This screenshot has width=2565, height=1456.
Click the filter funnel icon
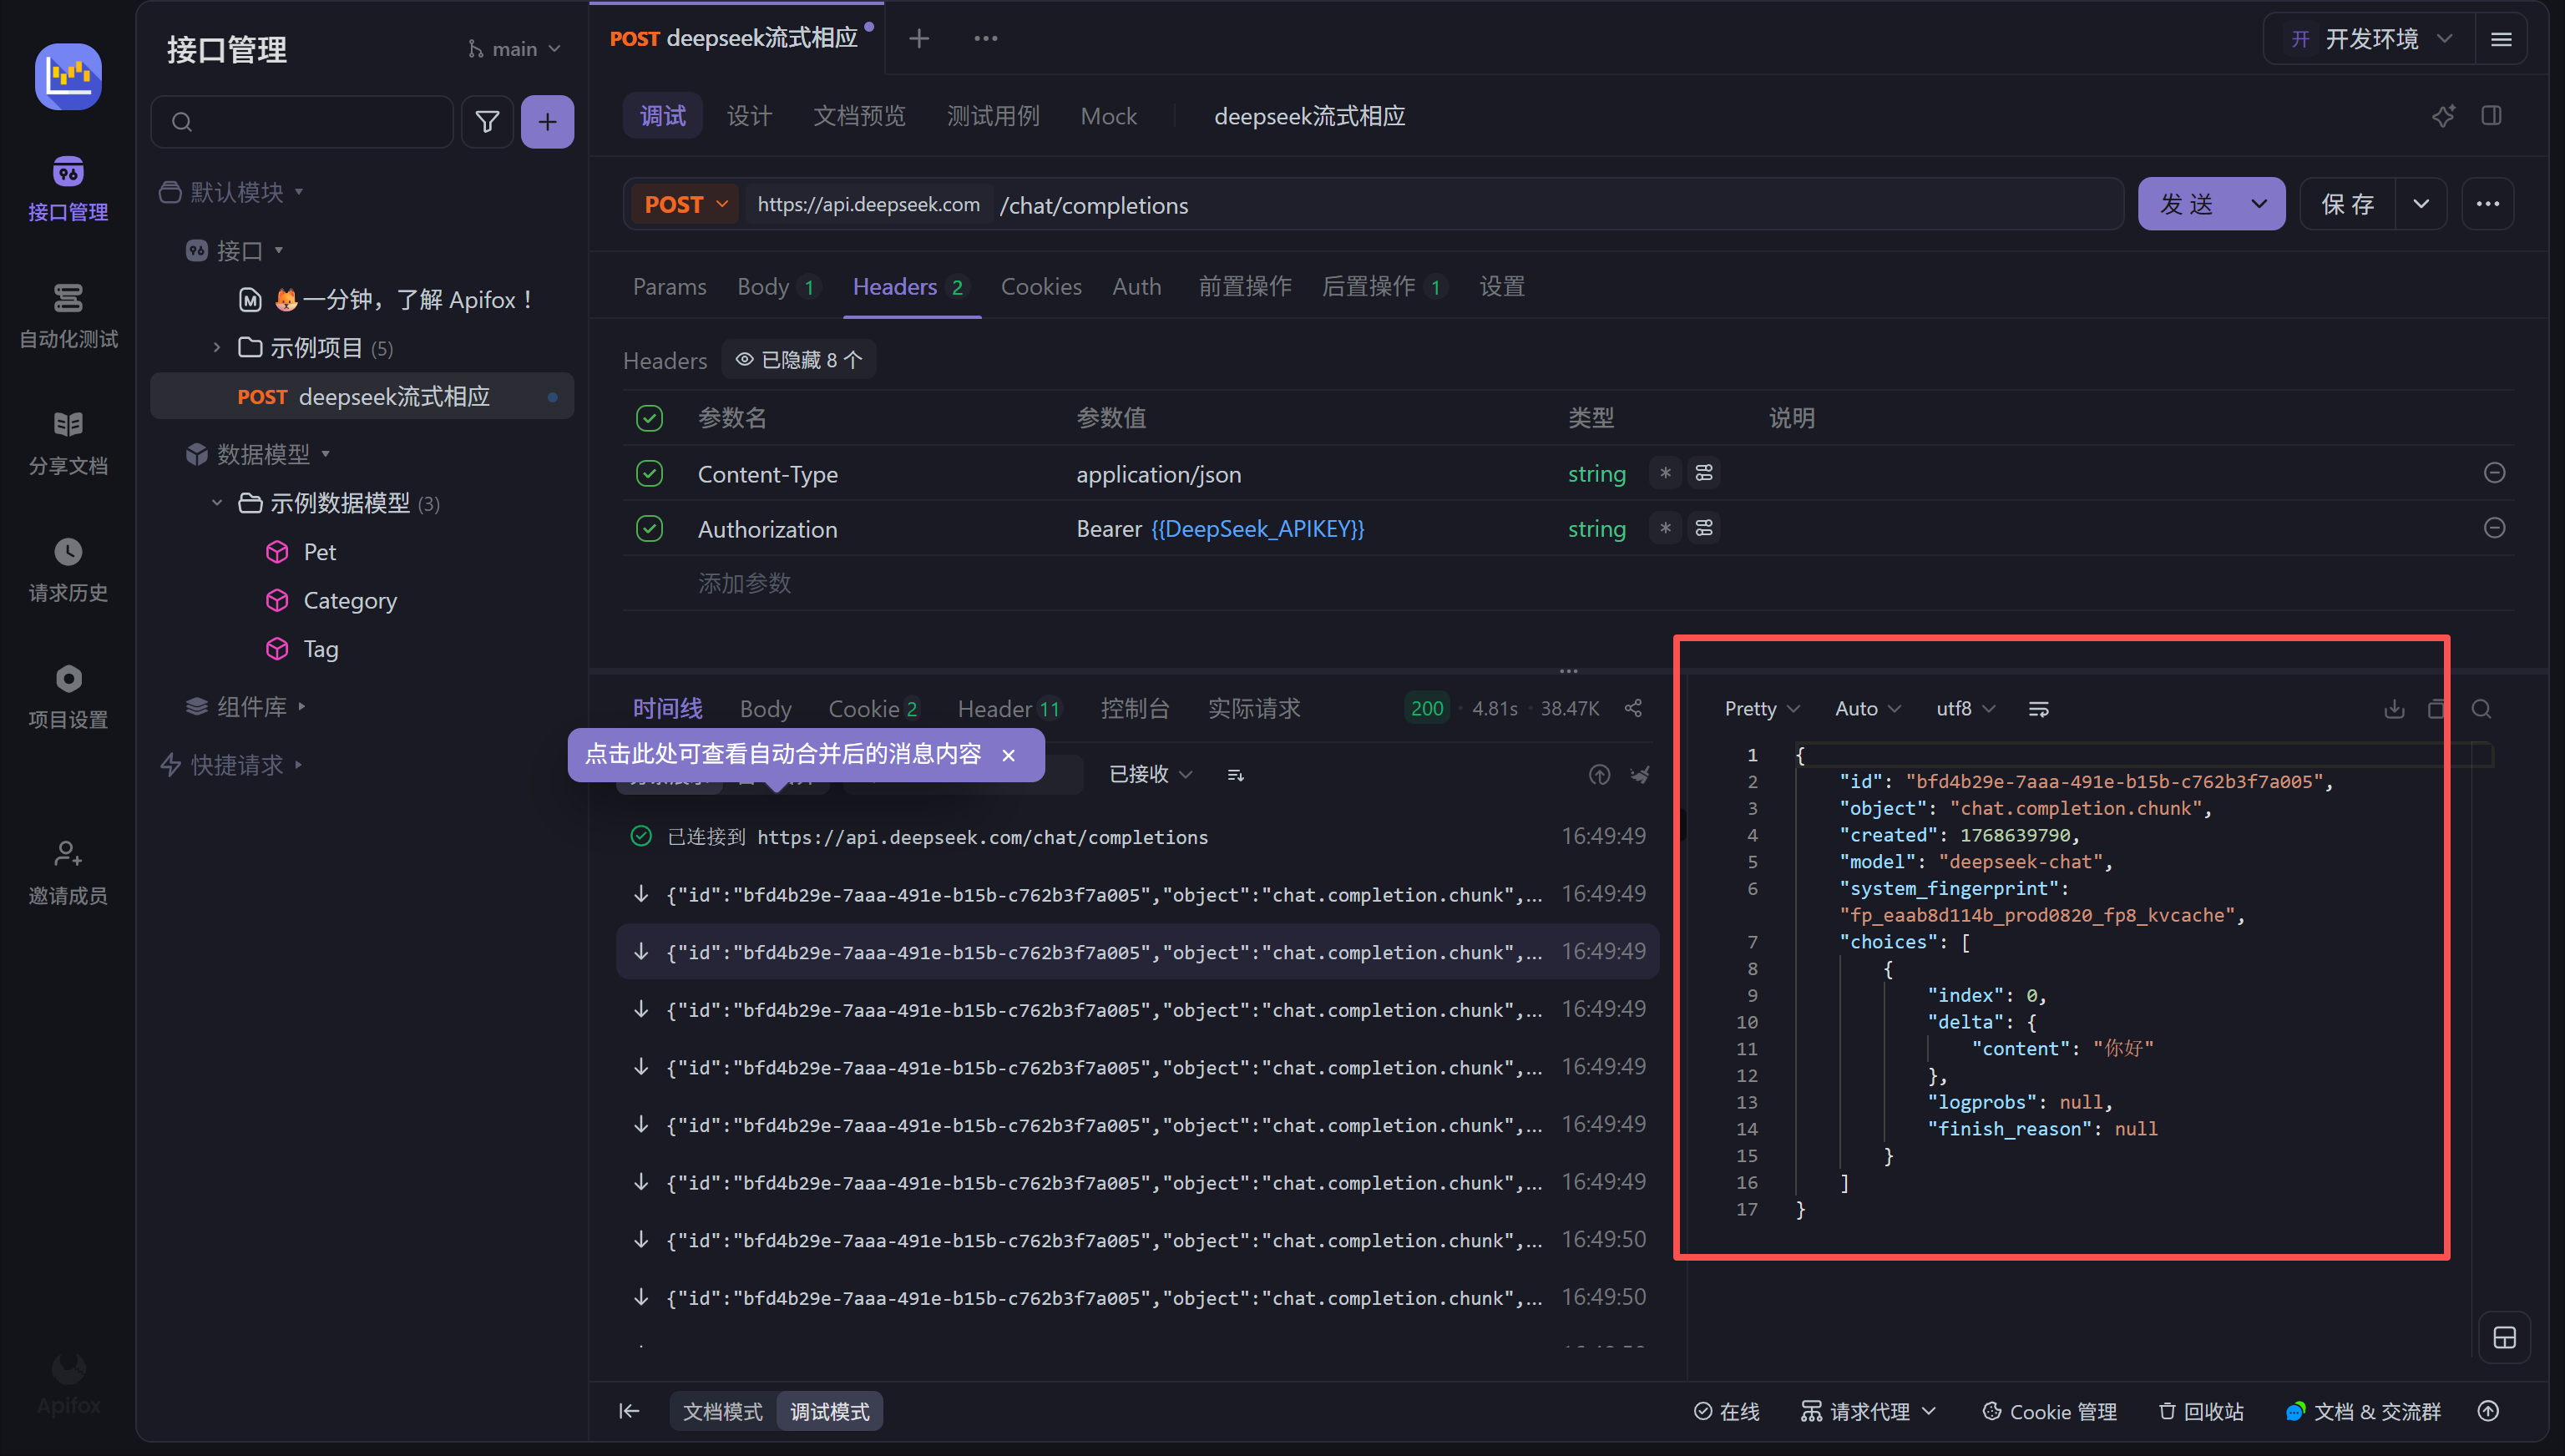coord(487,122)
